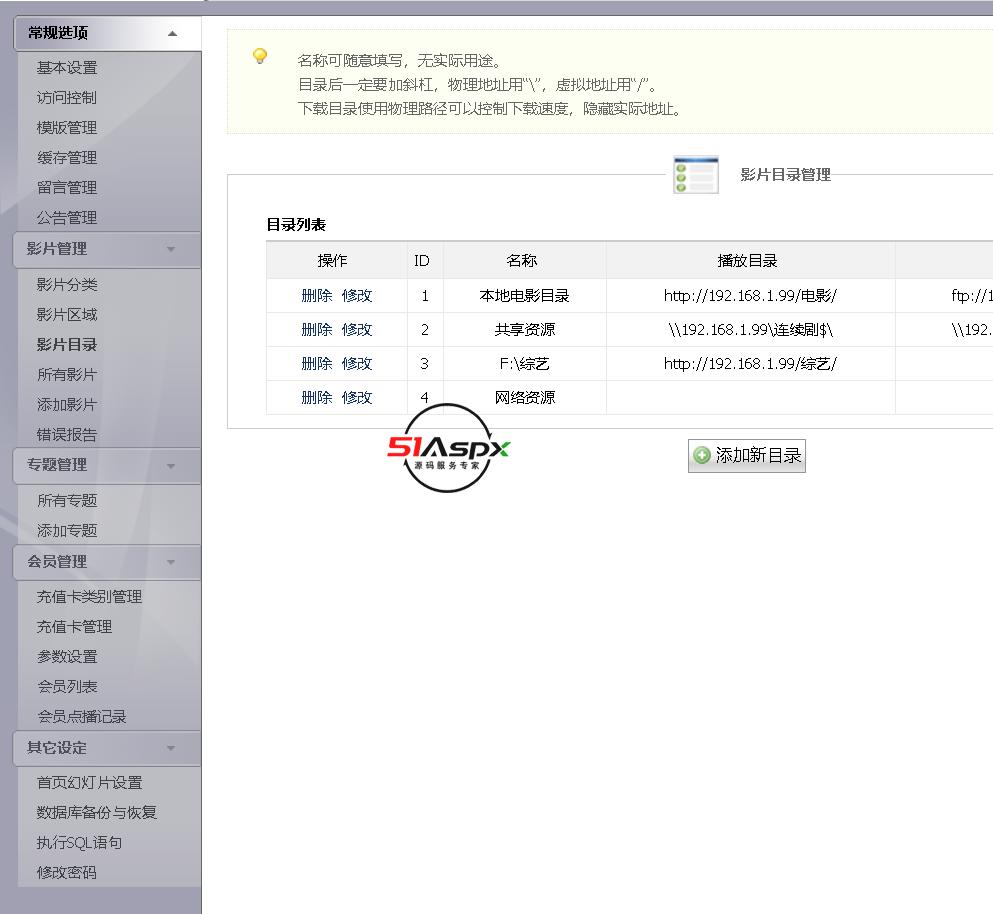This screenshot has height=914, width=993.
Task: Open 执行SQL语句 page
Action: [79, 843]
